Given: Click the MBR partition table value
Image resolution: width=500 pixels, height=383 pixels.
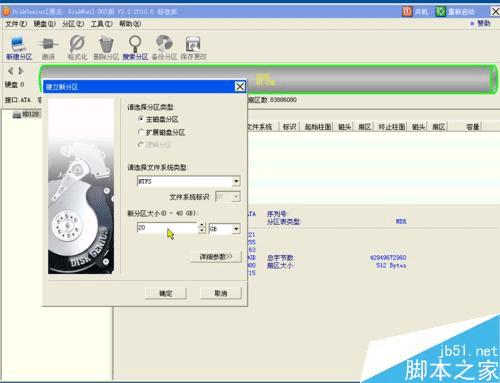Looking at the screenshot, I should coord(401,221).
